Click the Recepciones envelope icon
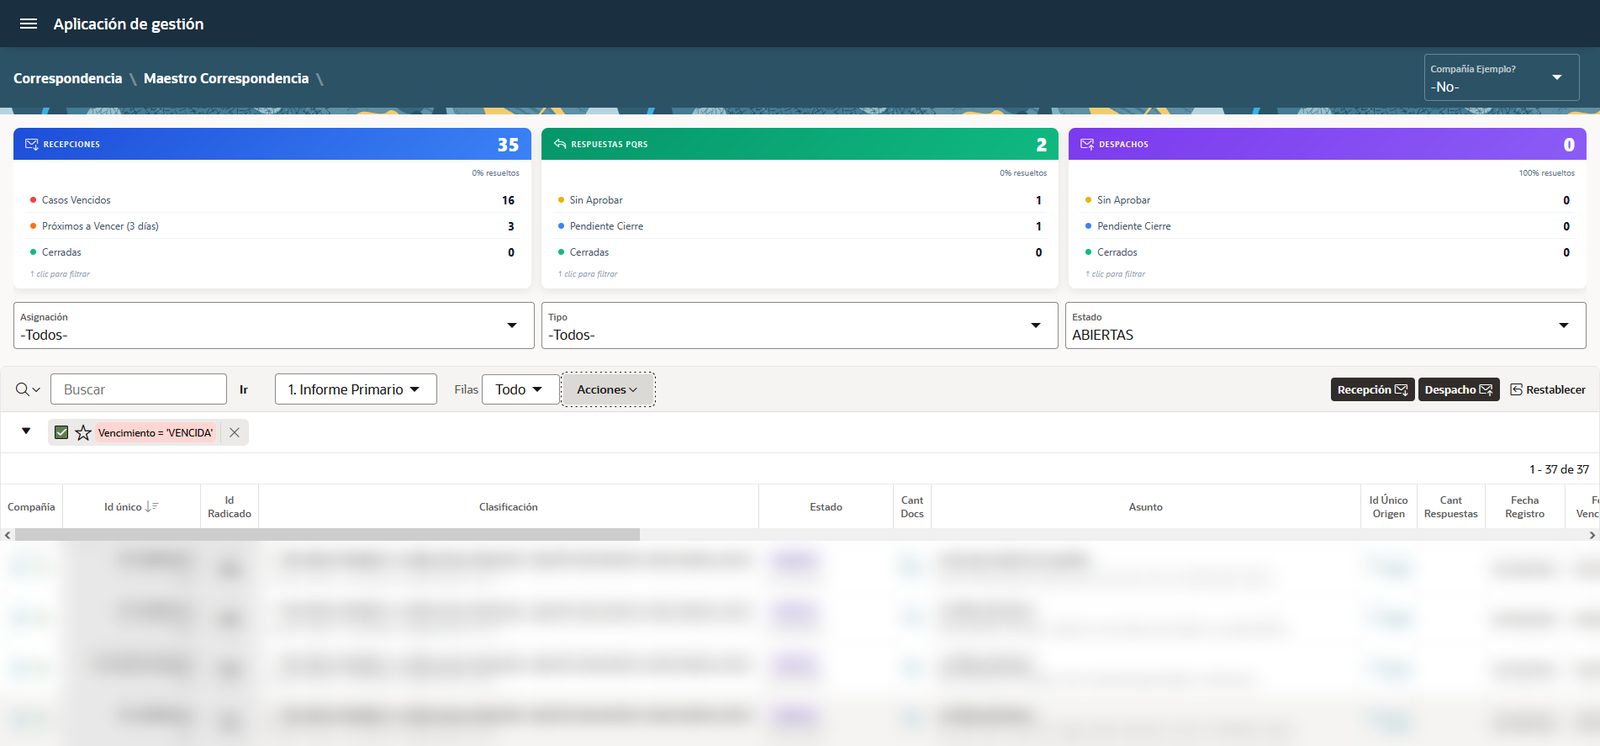 coord(31,144)
